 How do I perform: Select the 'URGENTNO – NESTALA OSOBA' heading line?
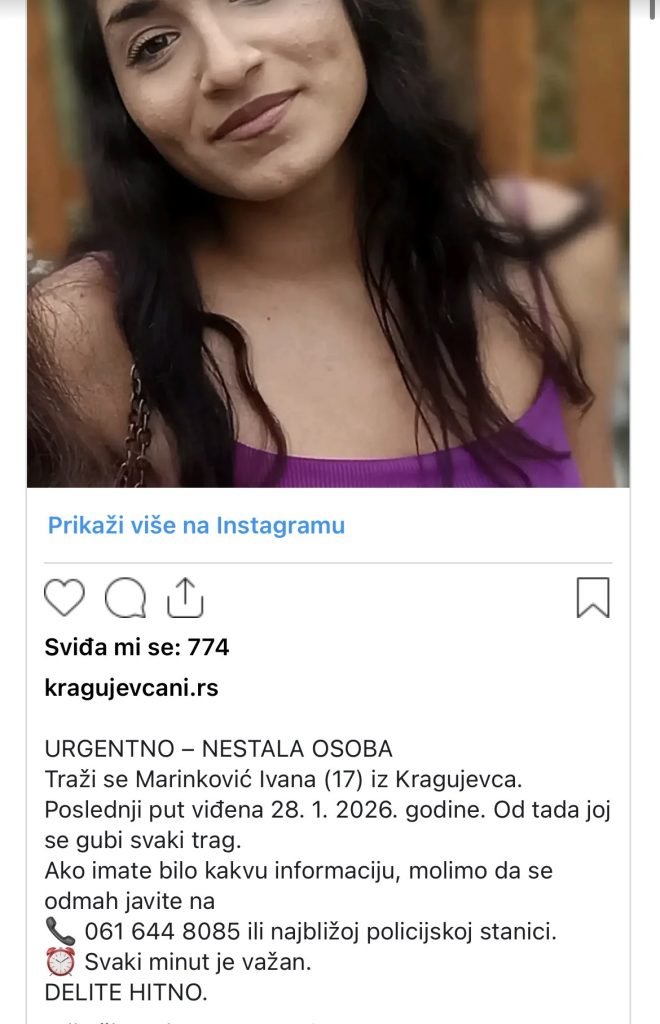pos(219,748)
